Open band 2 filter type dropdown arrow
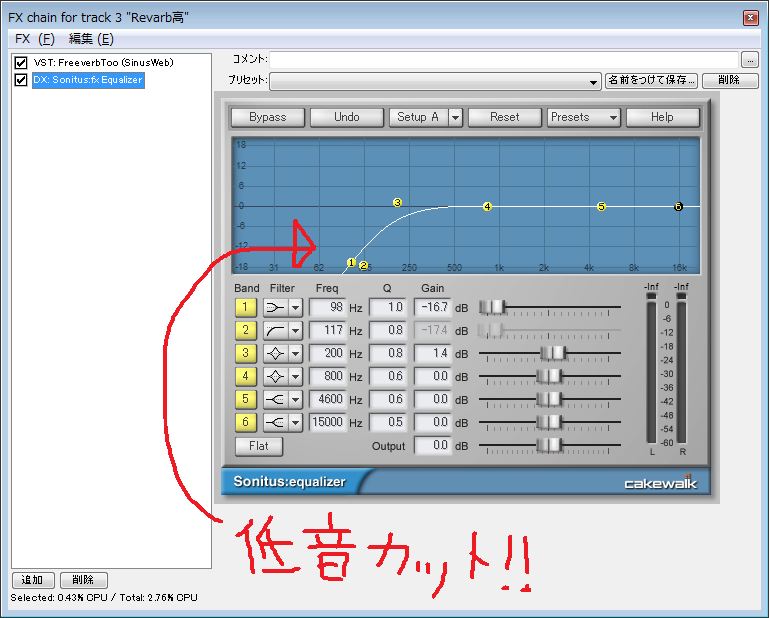 295,331
